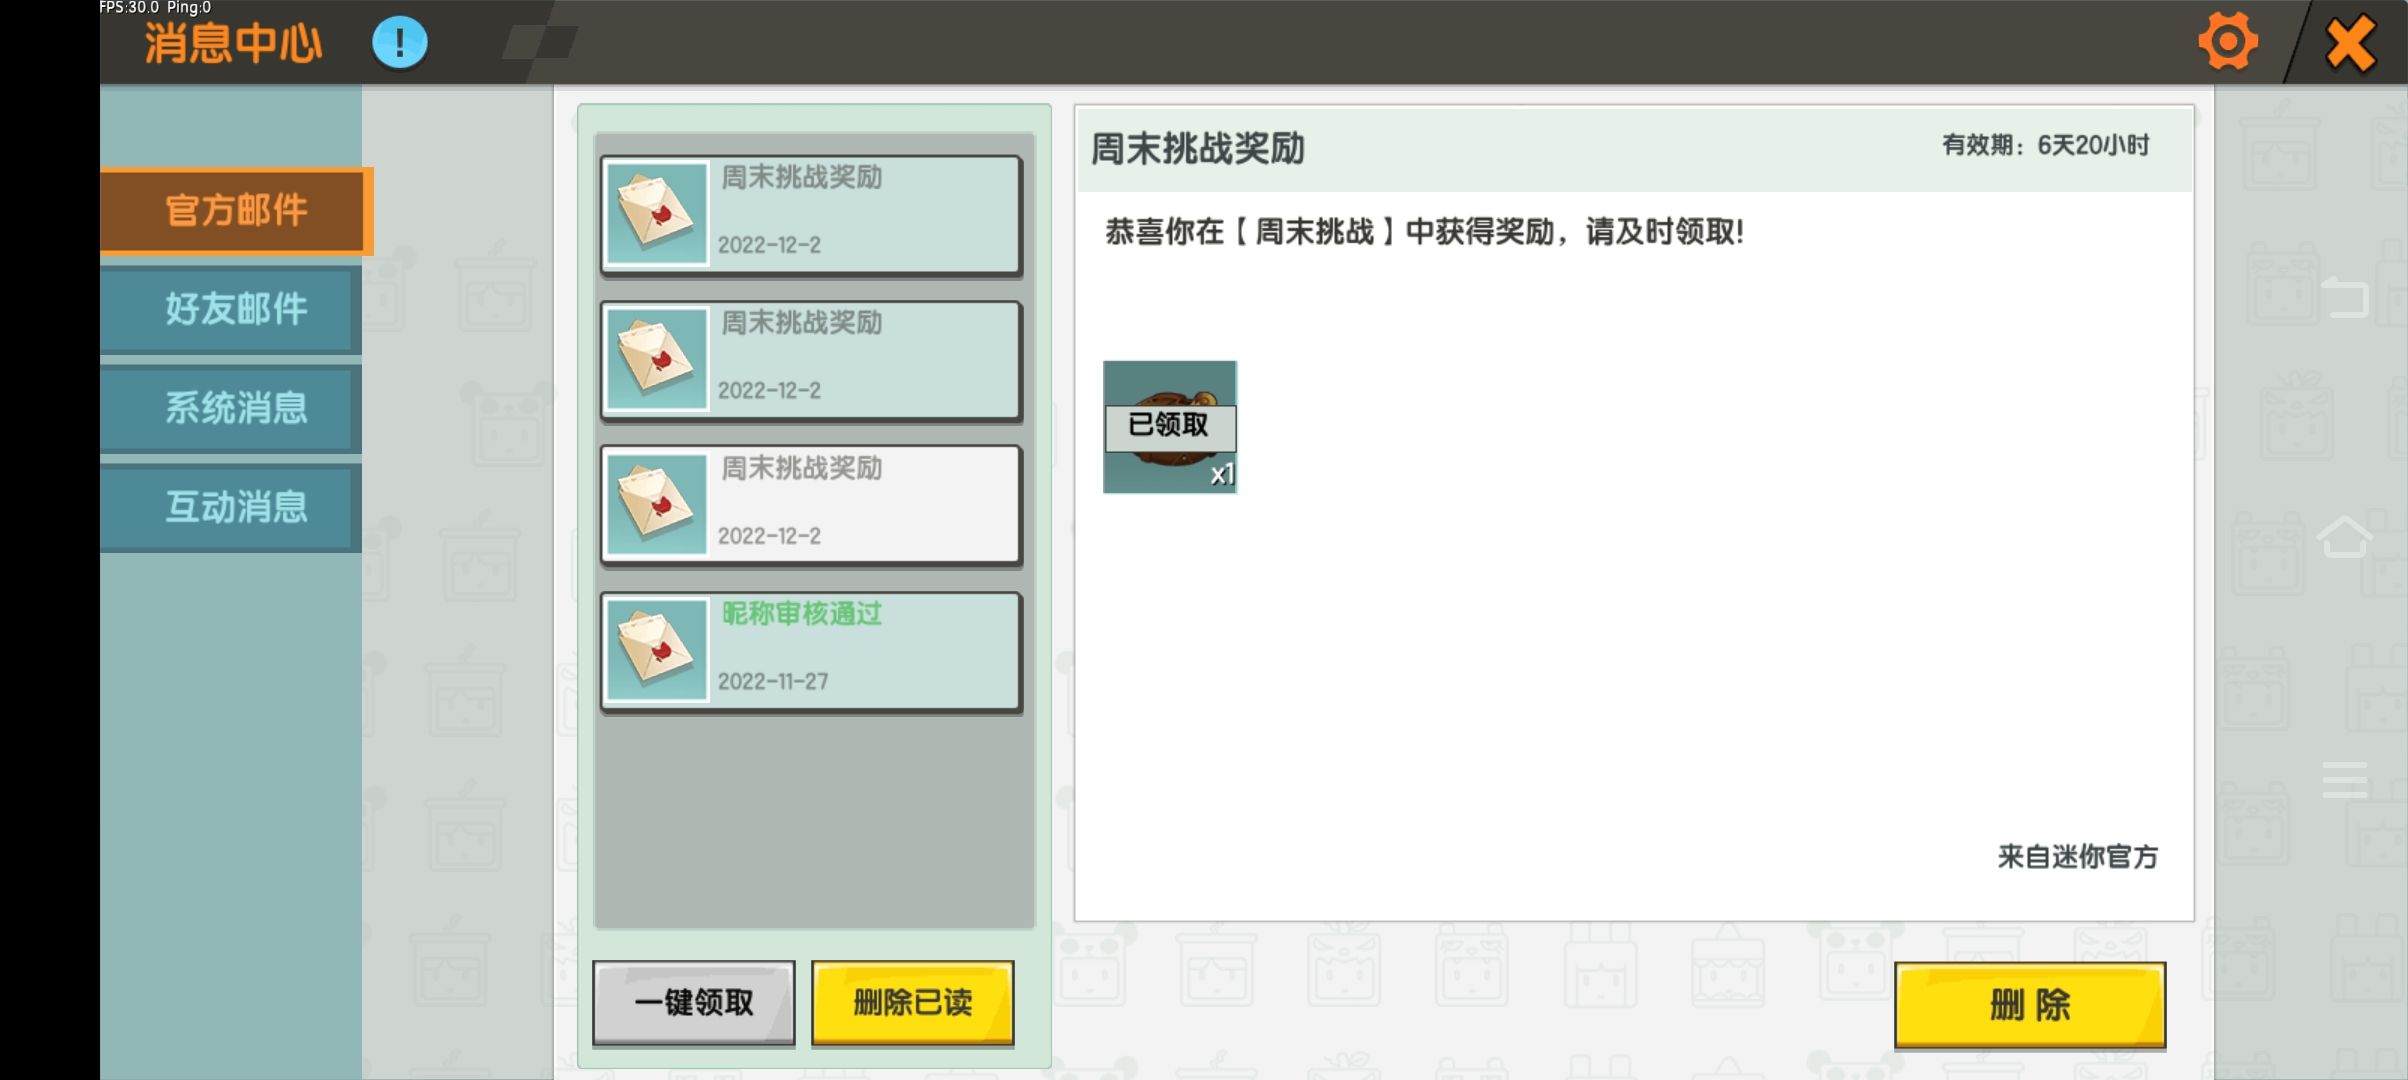Click envelope icon of first 周末挑战奖励 mail
The width and height of the screenshot is (2408, 1080).
656,213
